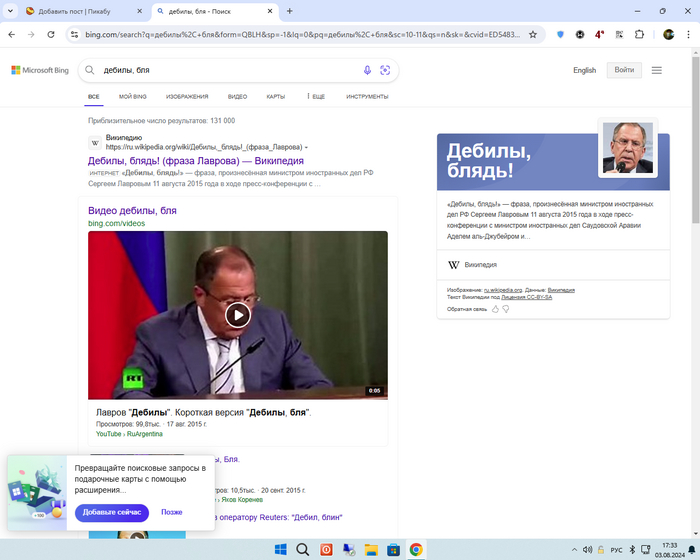The height and width of the screenshot is (560, 700).
Task: Click the browser address bar URL
Action: pos(302,34)
